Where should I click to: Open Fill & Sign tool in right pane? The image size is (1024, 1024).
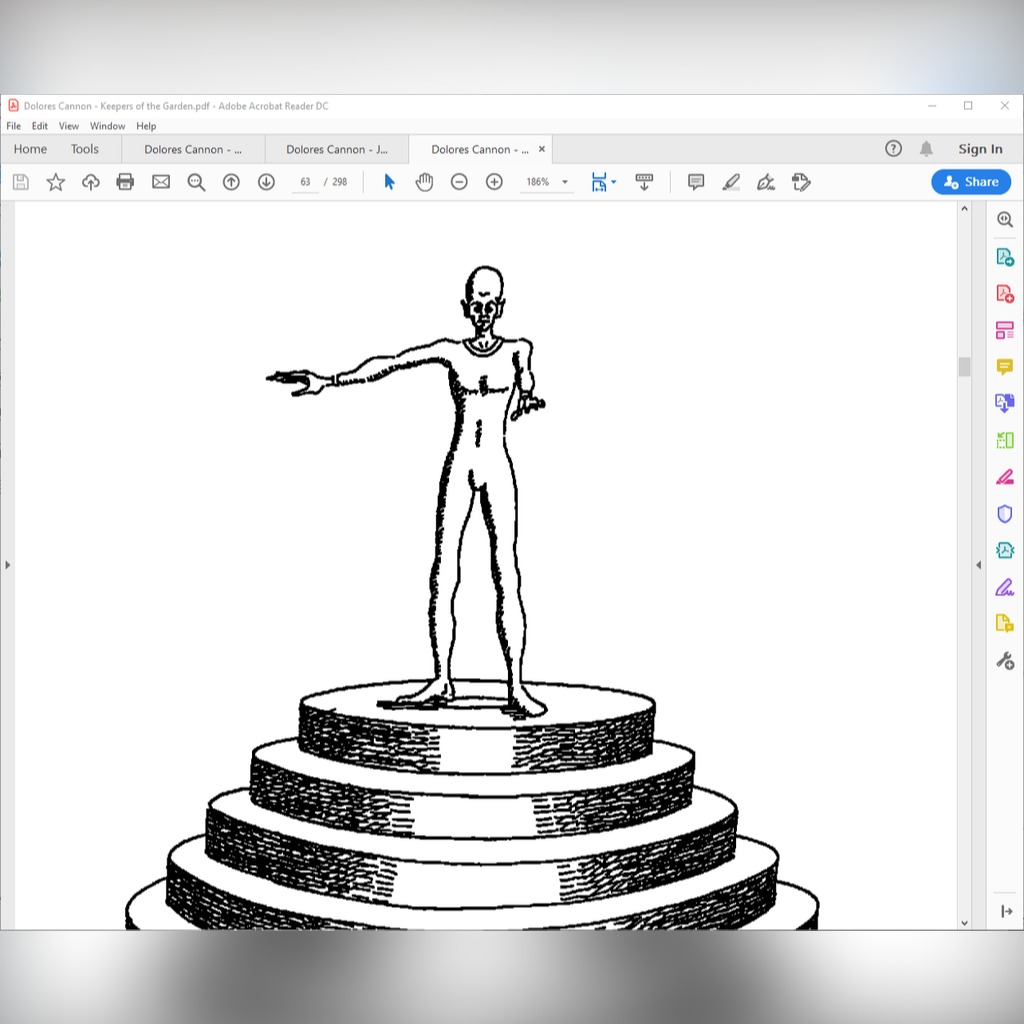point(1005,587)
